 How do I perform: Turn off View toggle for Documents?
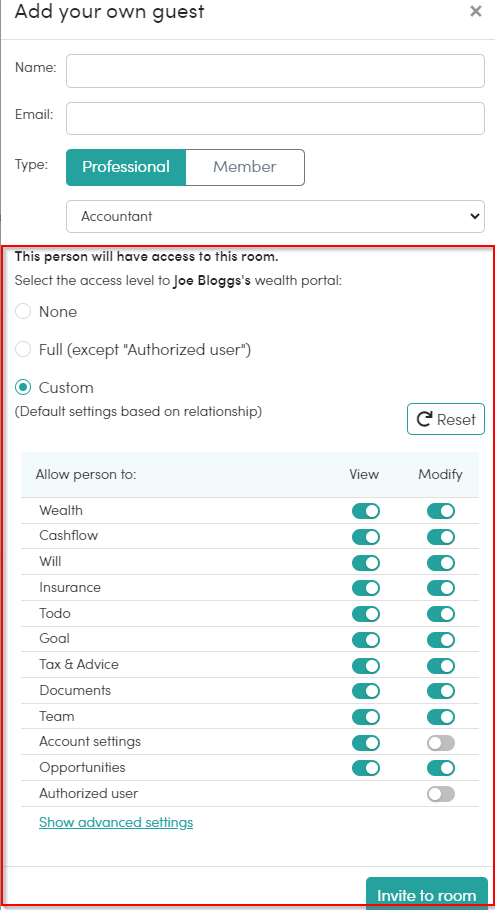click(366, 691)
